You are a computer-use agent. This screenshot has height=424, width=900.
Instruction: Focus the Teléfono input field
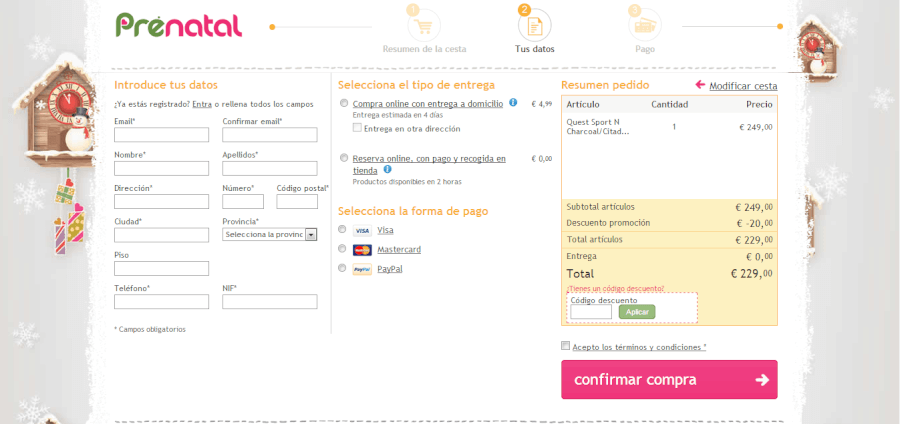[x=161, y=302]
